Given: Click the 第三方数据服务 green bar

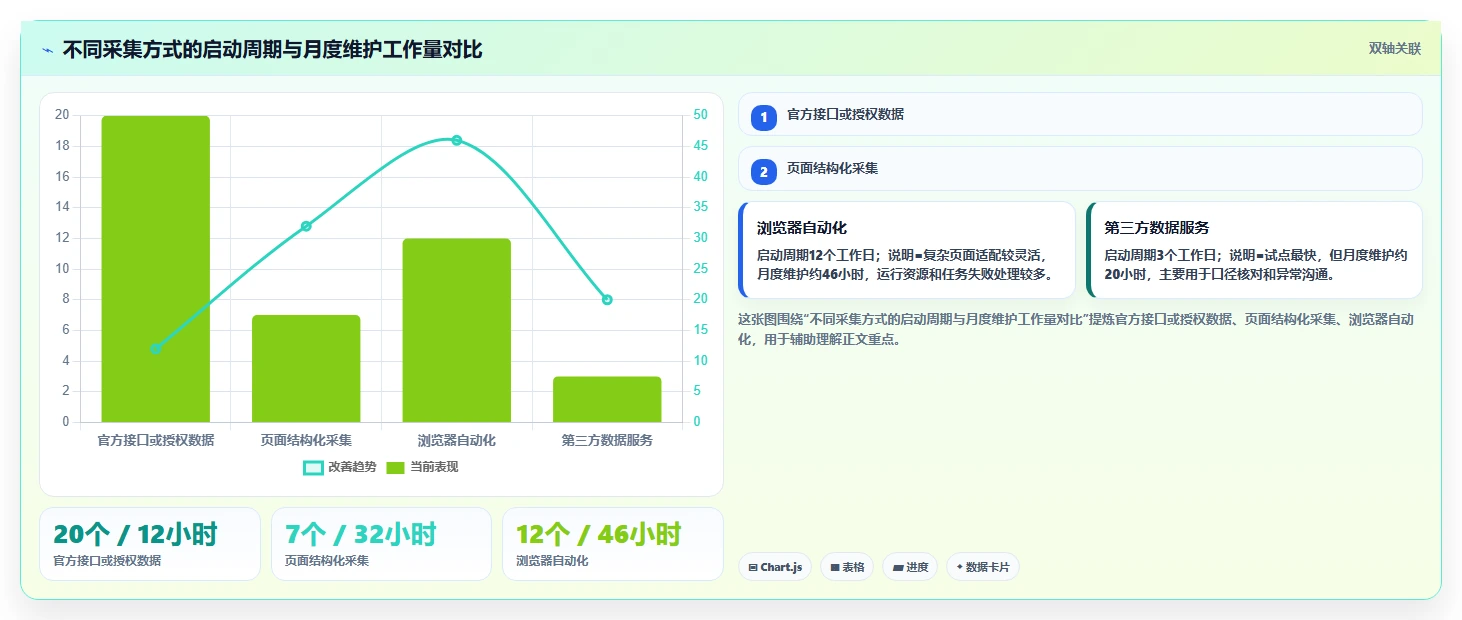Looking at the screenshot, I should [607, 399].
